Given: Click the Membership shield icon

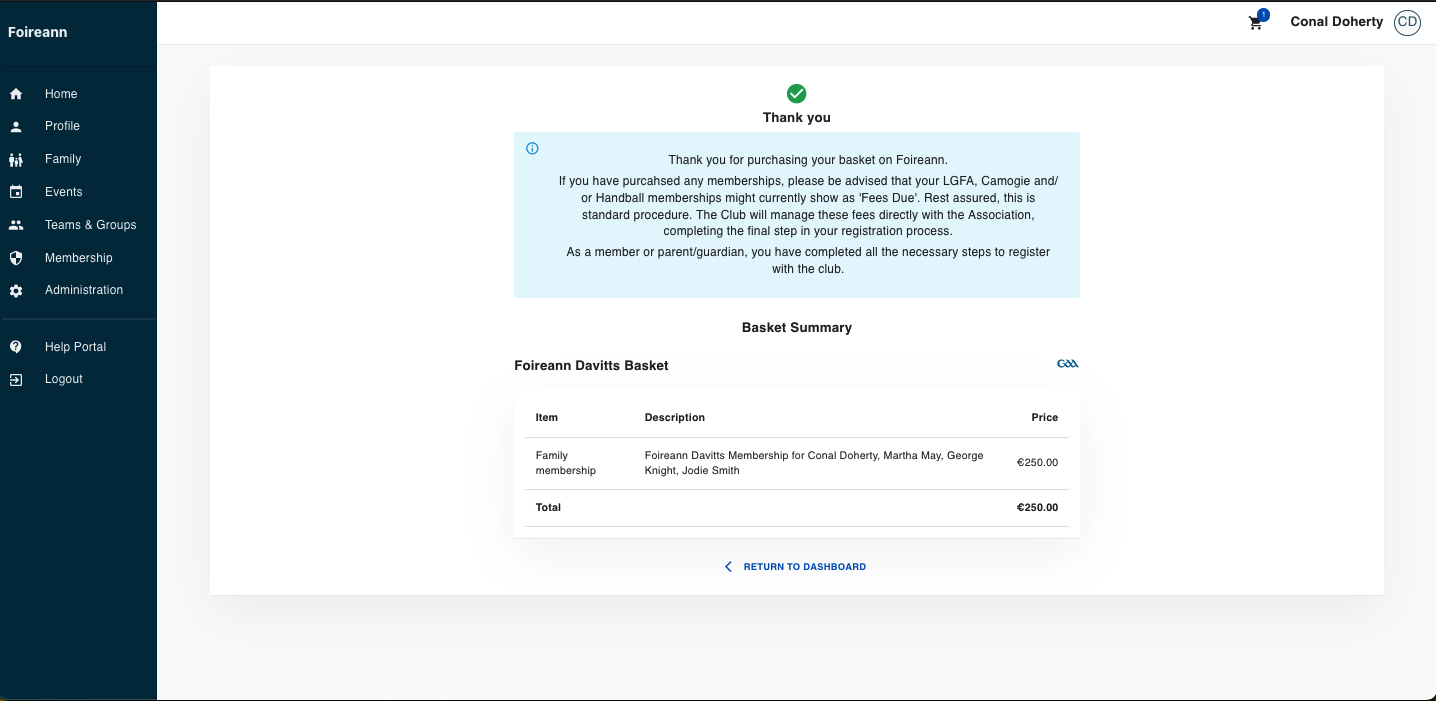Looking at the screenshot, I should pos(16,258).
